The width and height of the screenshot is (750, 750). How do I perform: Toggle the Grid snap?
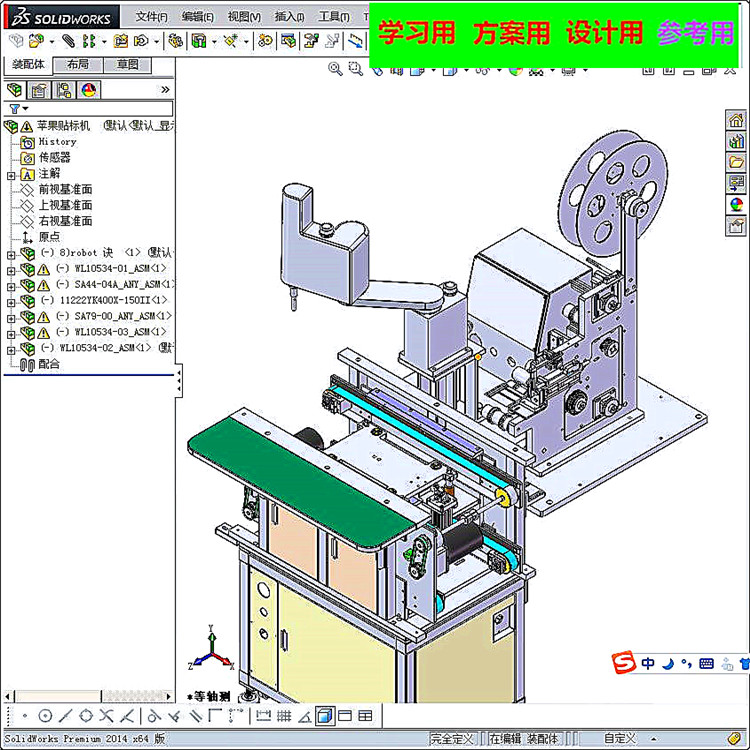(x=284, y=716)
